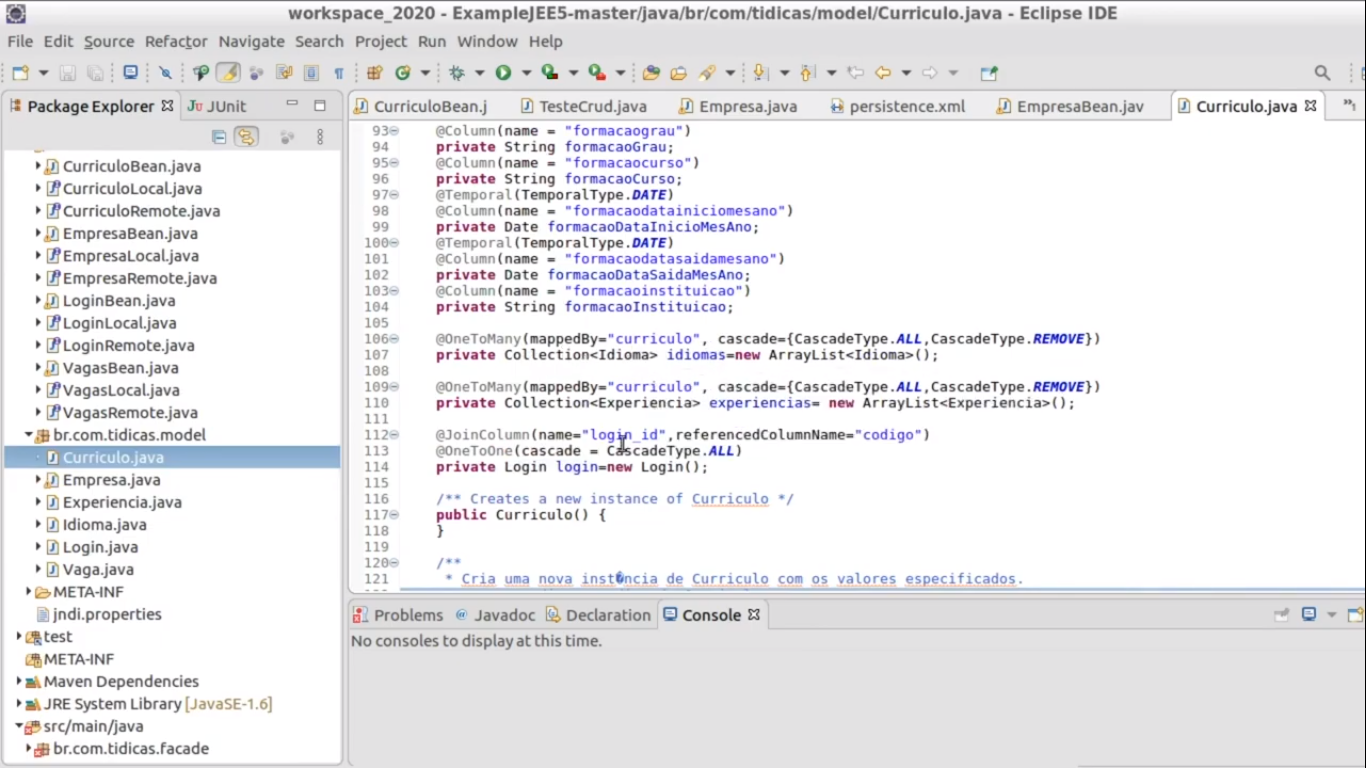The image size is (1366, 768).
Task: Toggle Link with Editor in Package Explorer
Action: click(246, 137)
